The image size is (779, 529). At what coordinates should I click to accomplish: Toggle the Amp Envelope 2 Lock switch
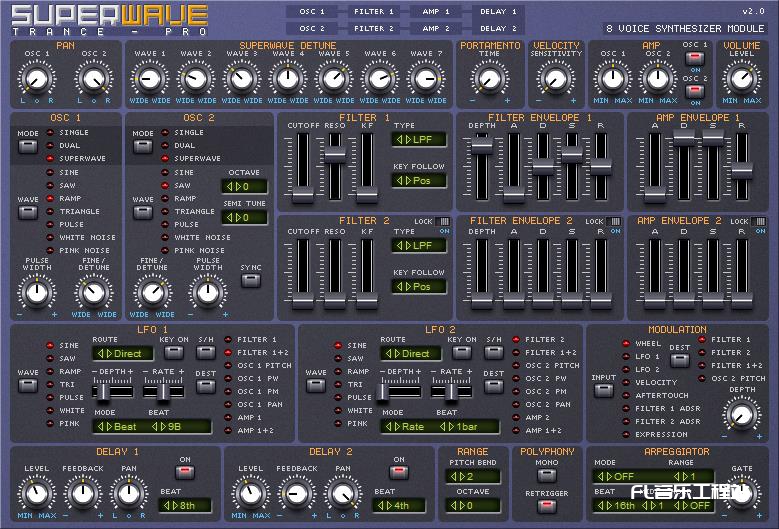click(759, 222)
